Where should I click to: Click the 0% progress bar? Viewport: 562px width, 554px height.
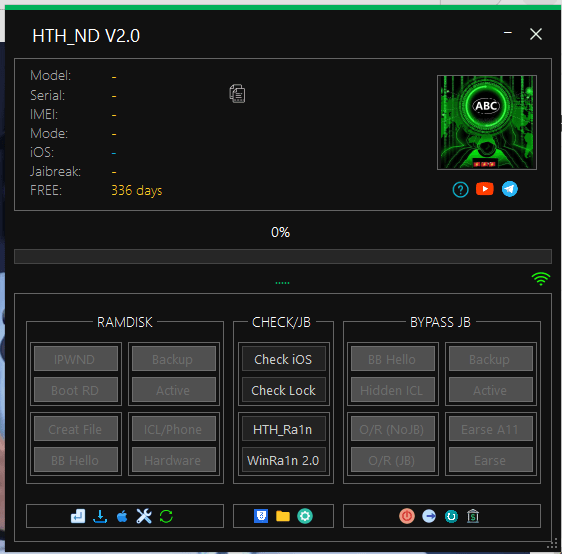pyautogui.click(x=282, y=256)
